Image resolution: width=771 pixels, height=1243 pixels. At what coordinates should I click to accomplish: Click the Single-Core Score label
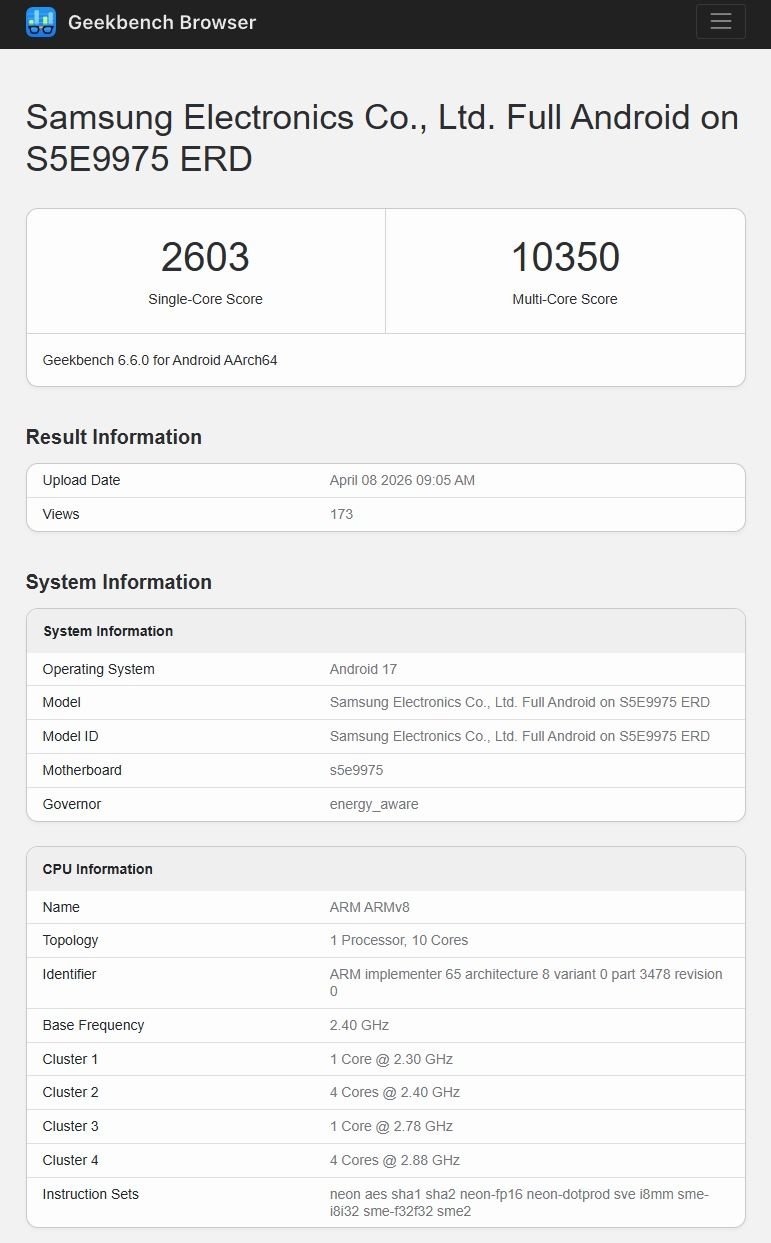point(205,299)
